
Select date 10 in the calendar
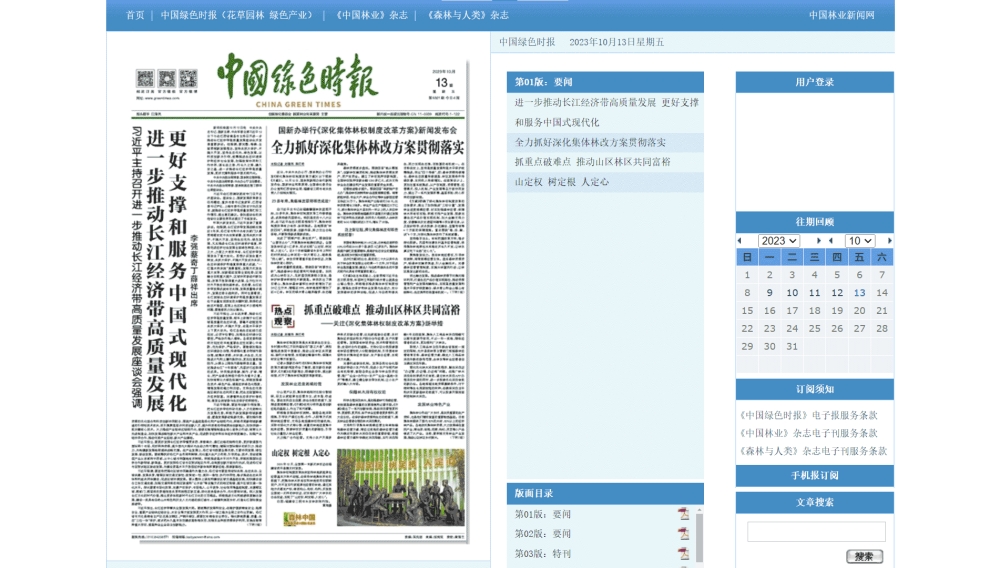coord(792,293)
